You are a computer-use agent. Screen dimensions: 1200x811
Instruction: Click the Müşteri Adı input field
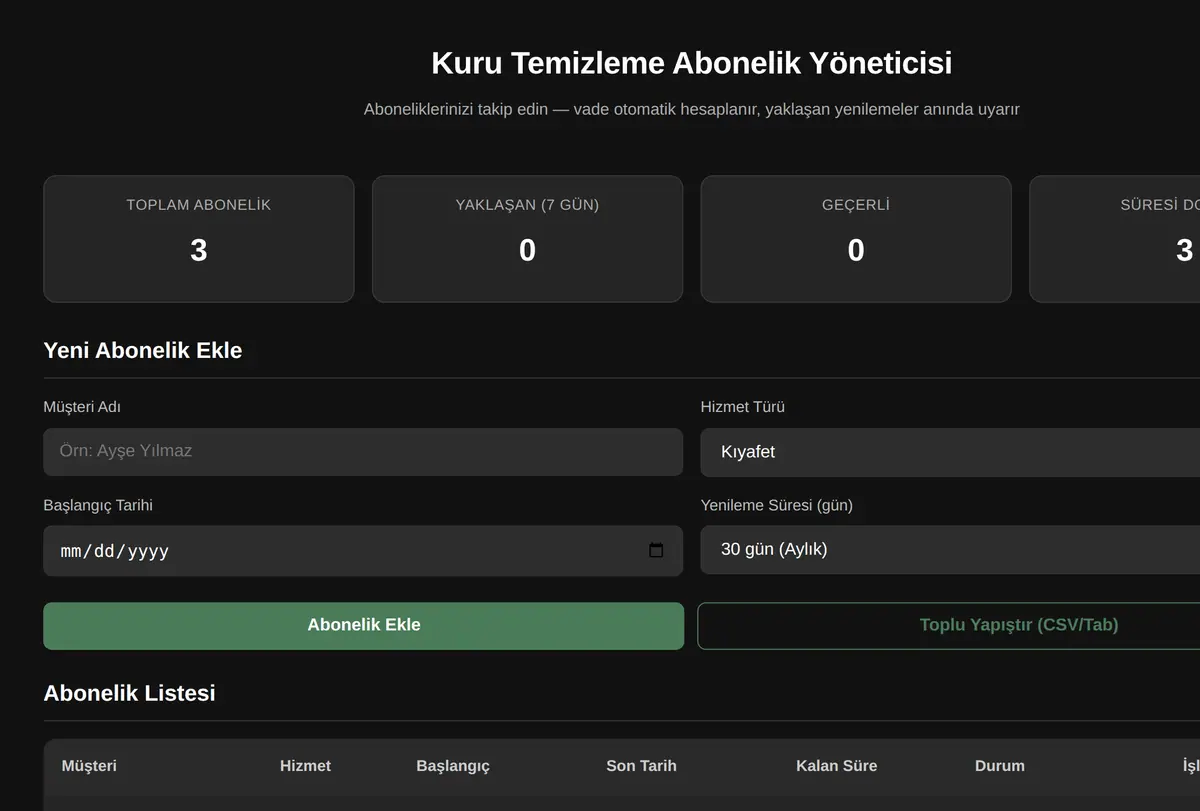tap(363, 451)
